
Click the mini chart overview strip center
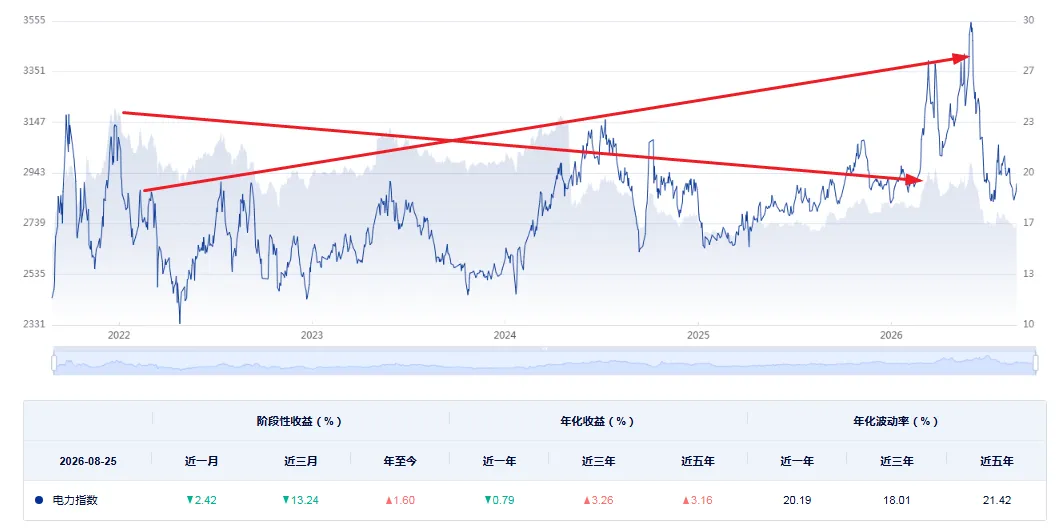[544, 363]
